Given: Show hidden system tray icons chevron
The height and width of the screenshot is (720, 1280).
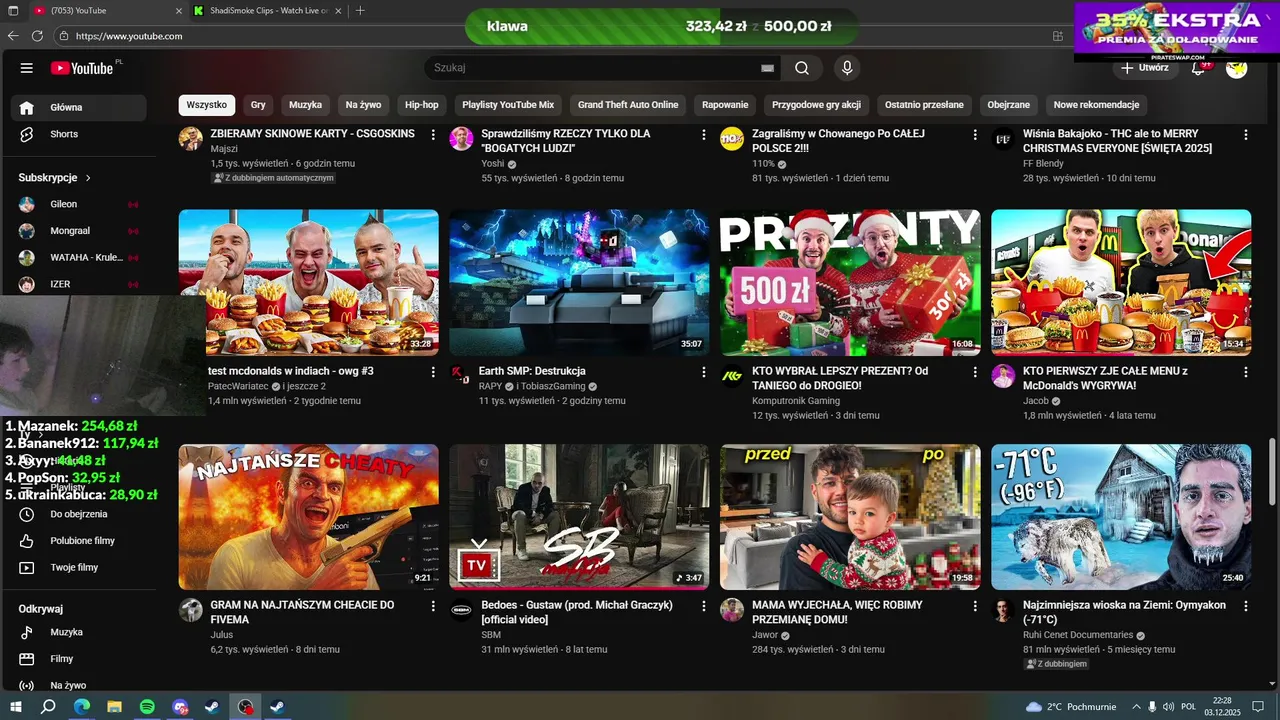Looking at the screenshot, I should [x=1136, y=707].
